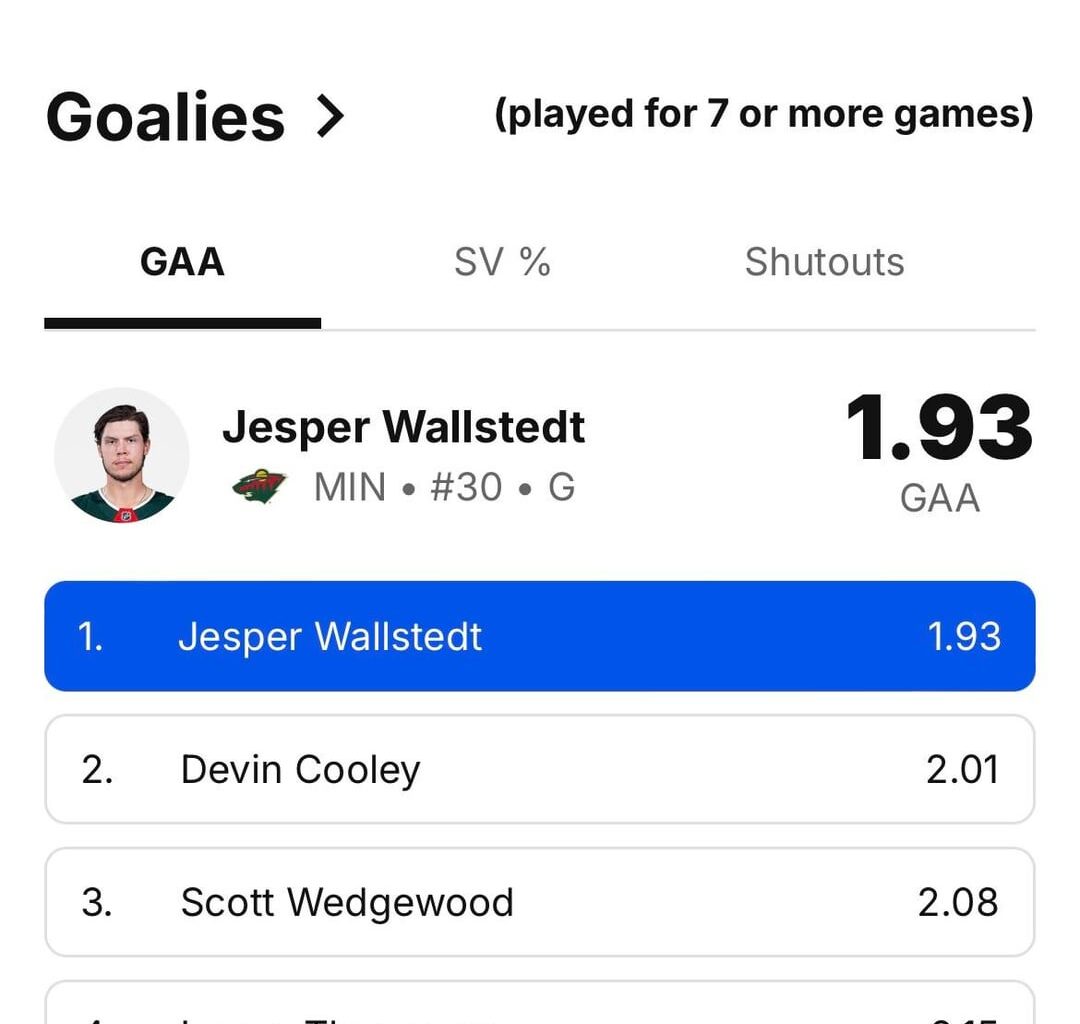Select the Devin Cooley row
This screenshot has width=1080, height=1024.
540,769
